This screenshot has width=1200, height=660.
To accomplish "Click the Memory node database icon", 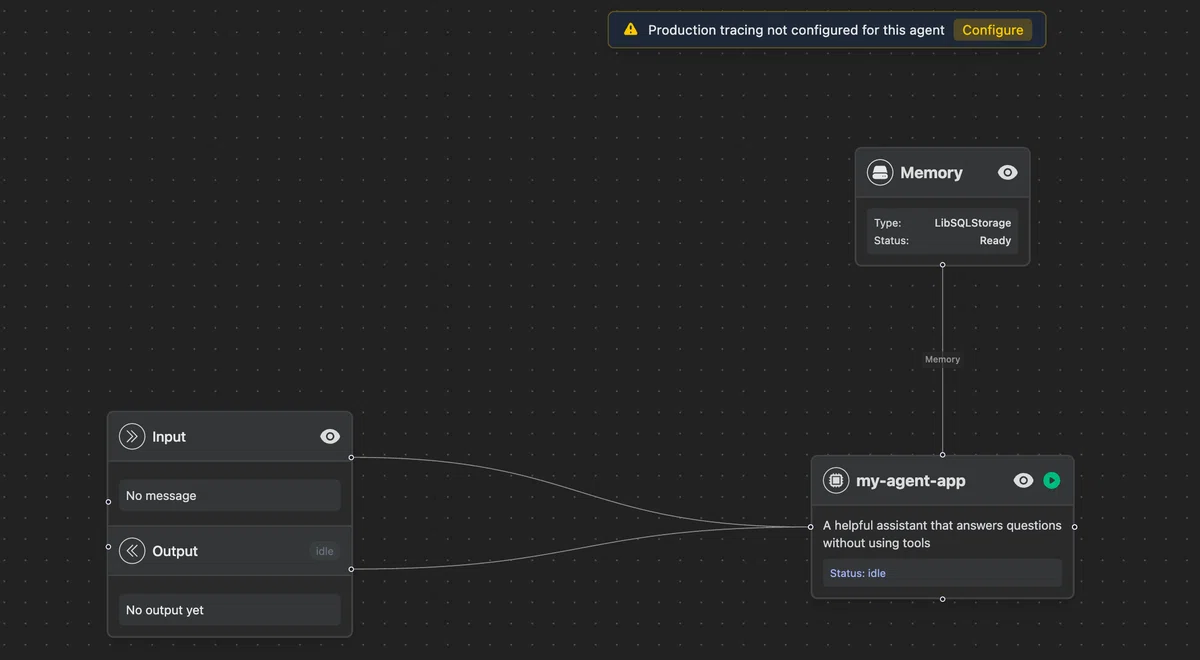I will (880, 172).
